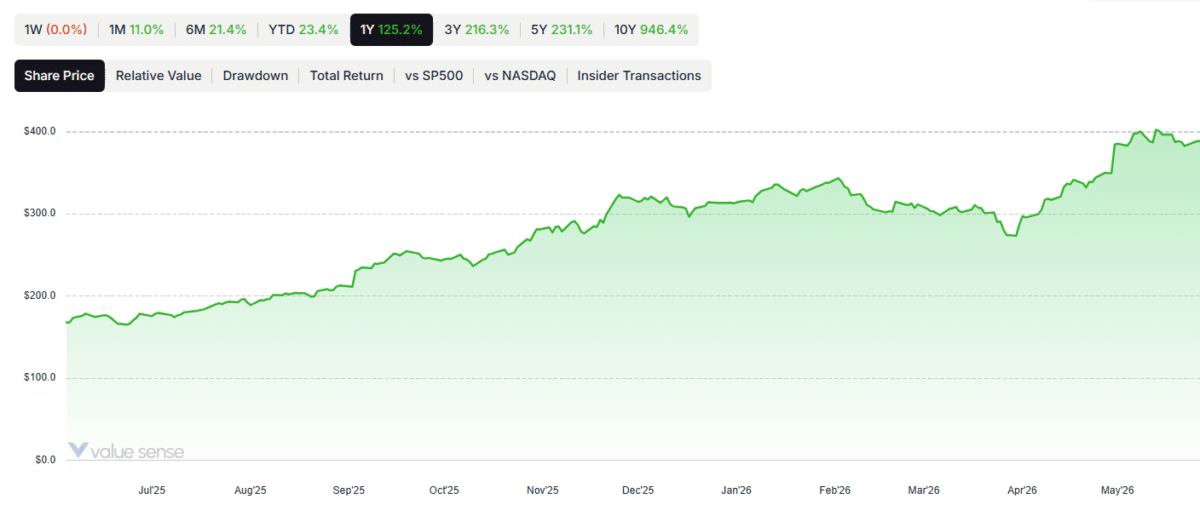Click the $400.0 axis label

point(40,132)
